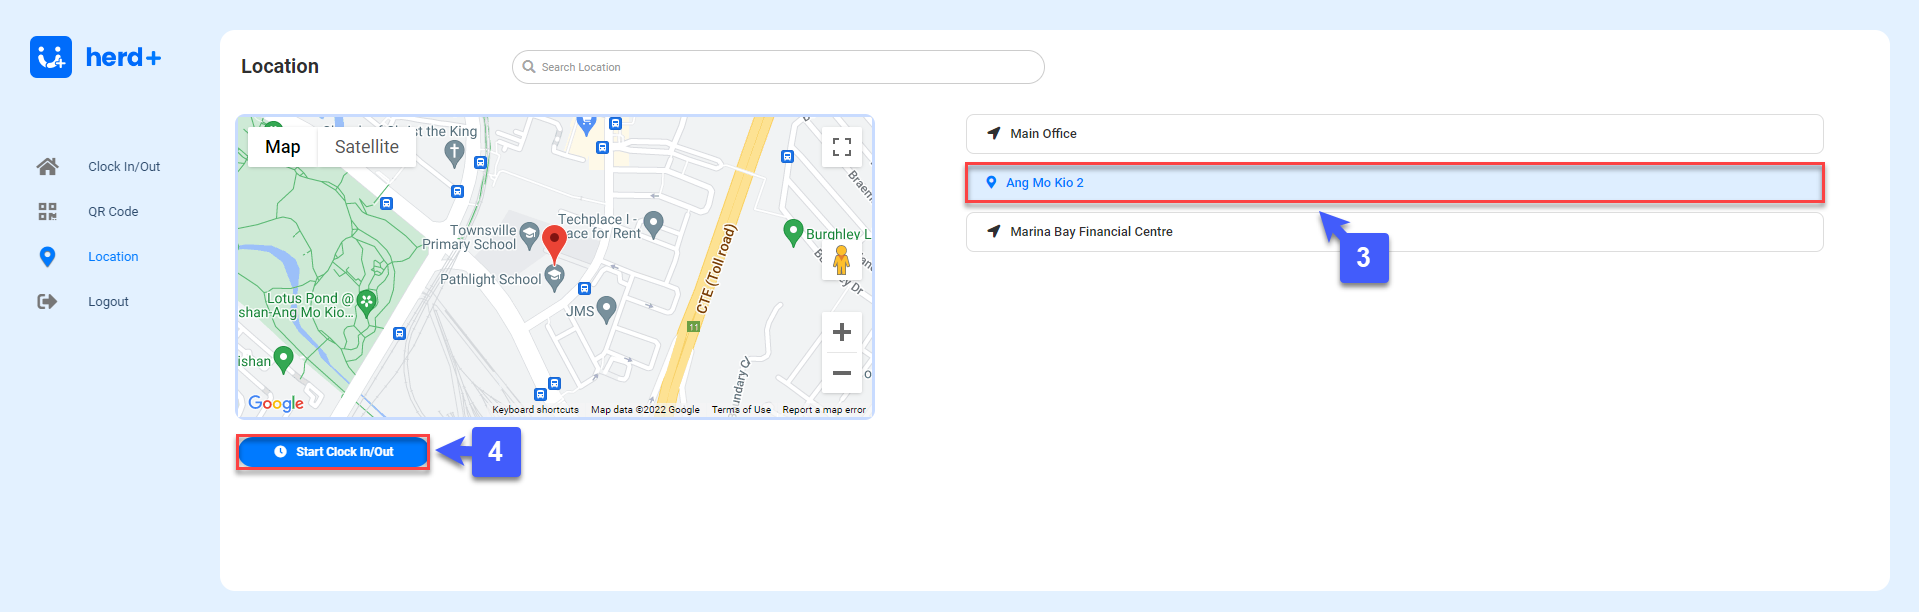
Task: Click the clock icon in Start button
Action: [280, 452]
